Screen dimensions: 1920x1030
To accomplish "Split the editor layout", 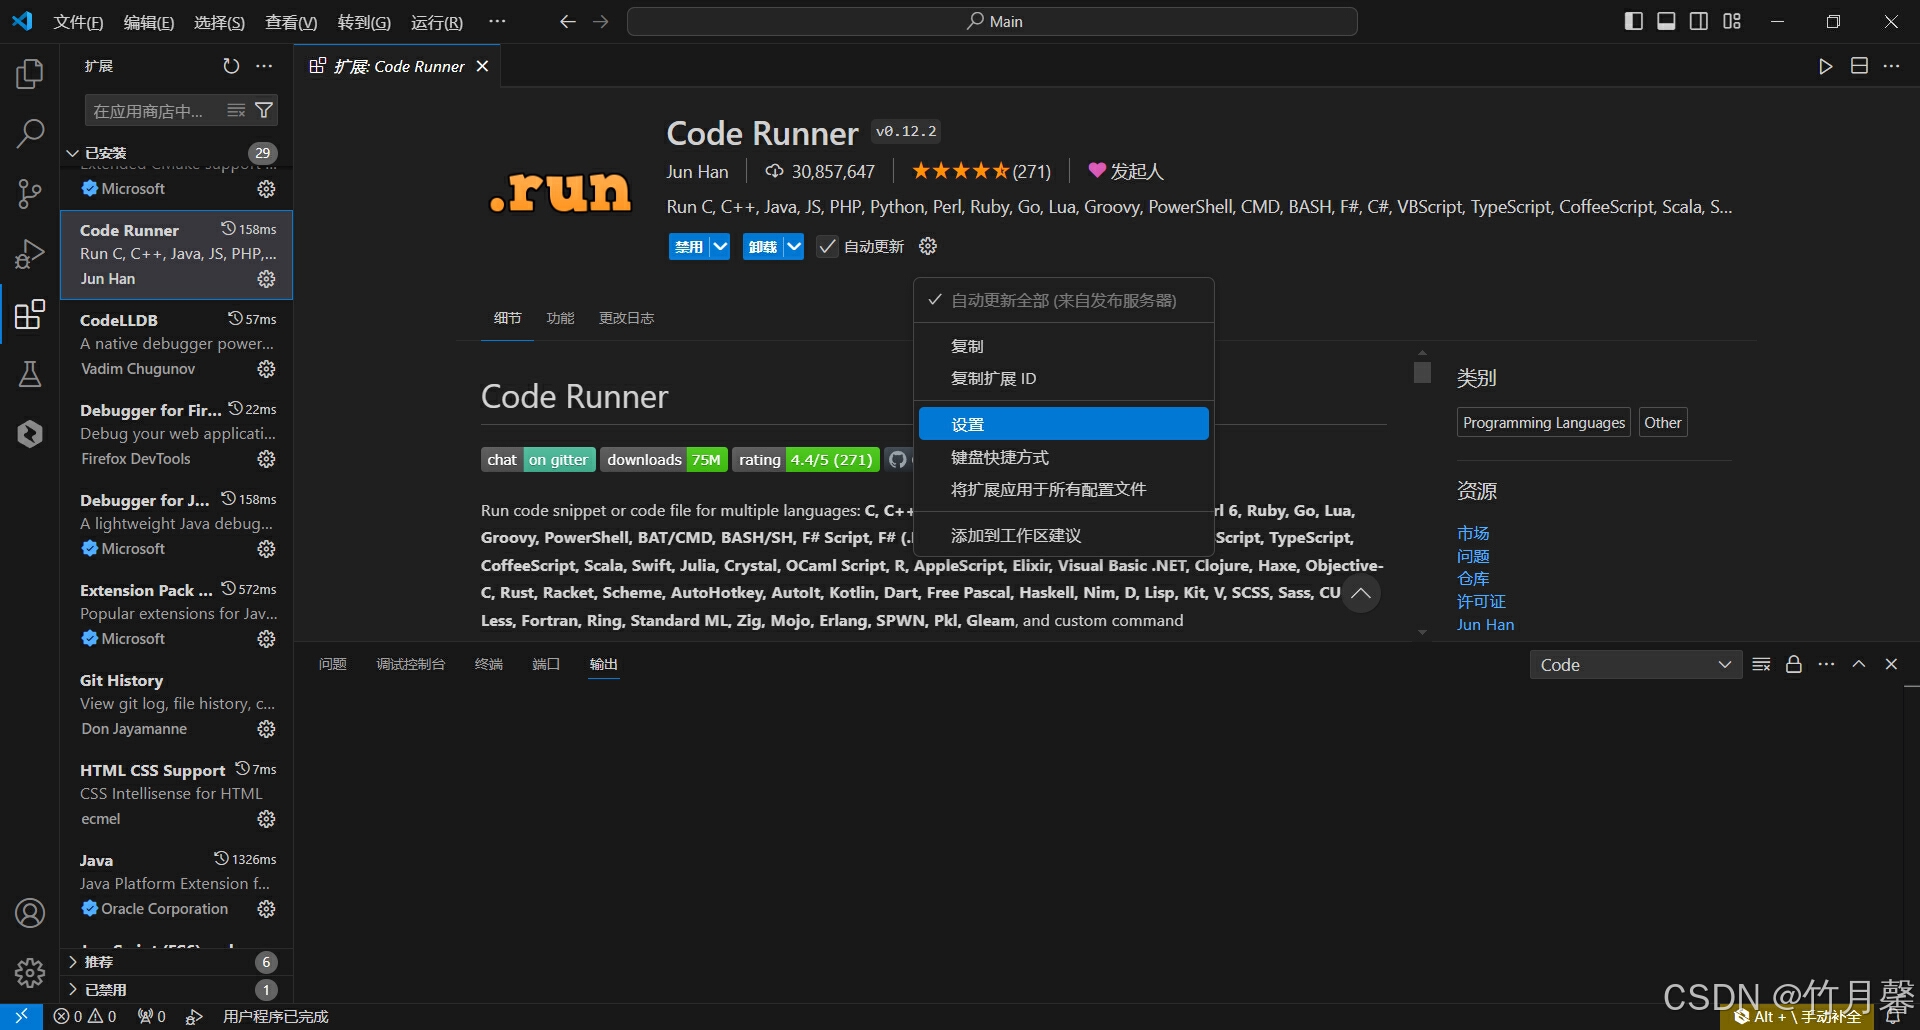I will (x=1859, y=66).
